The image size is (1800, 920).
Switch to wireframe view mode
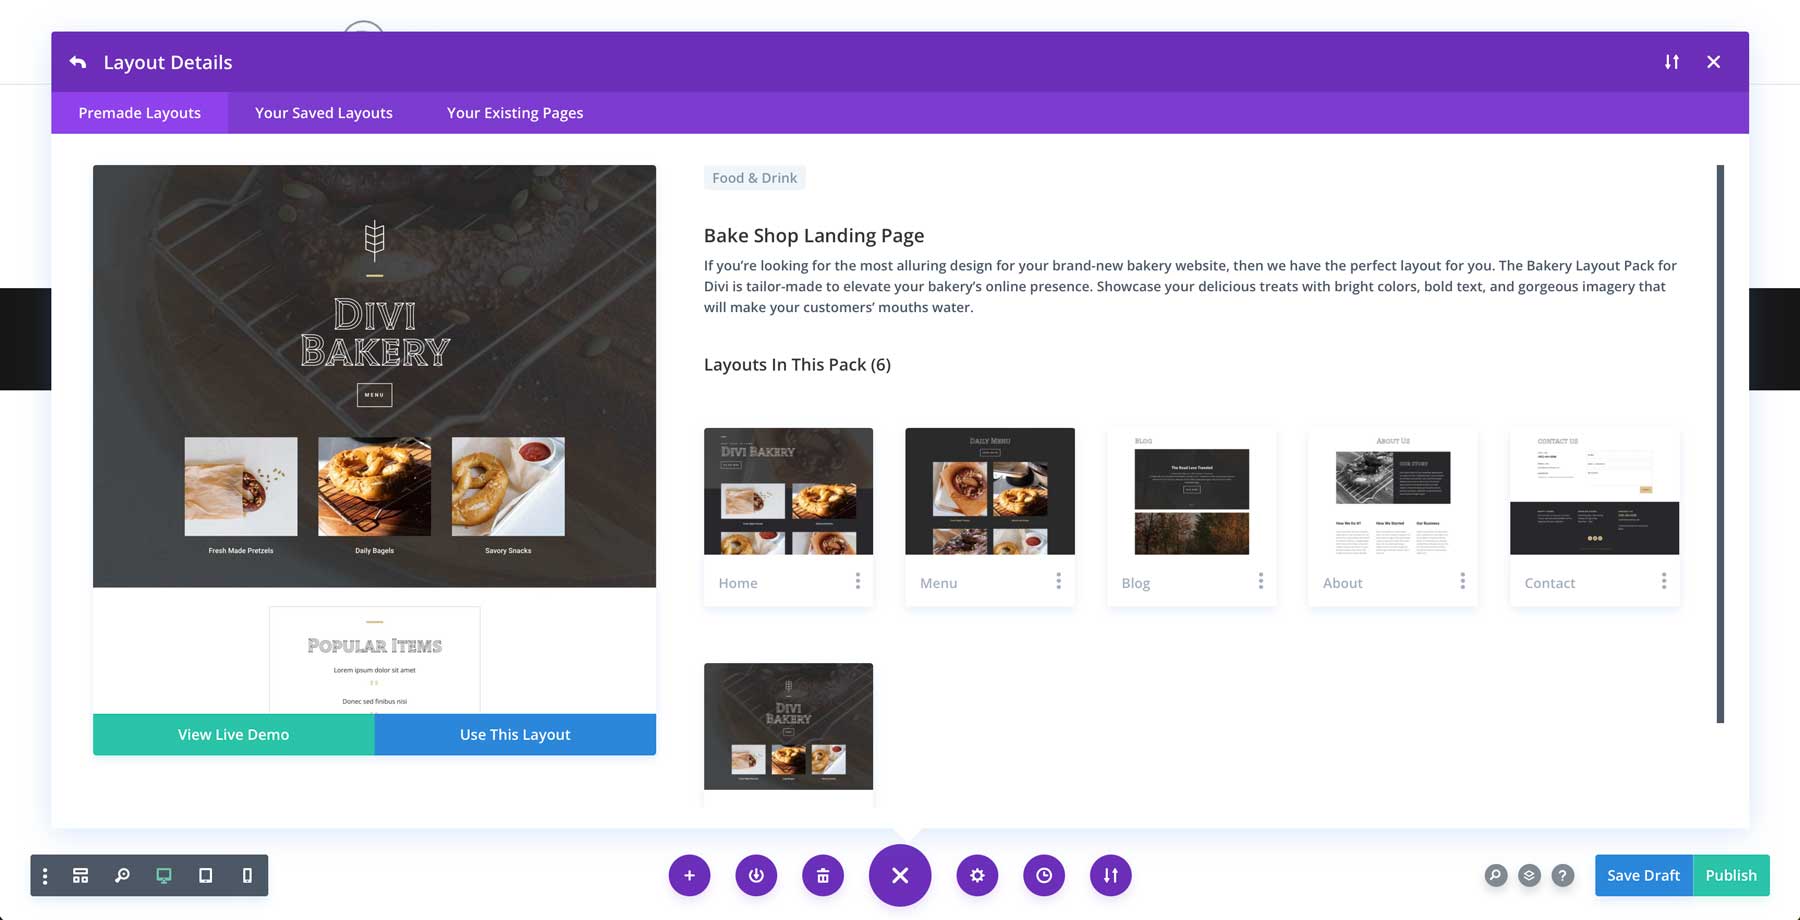80,875
